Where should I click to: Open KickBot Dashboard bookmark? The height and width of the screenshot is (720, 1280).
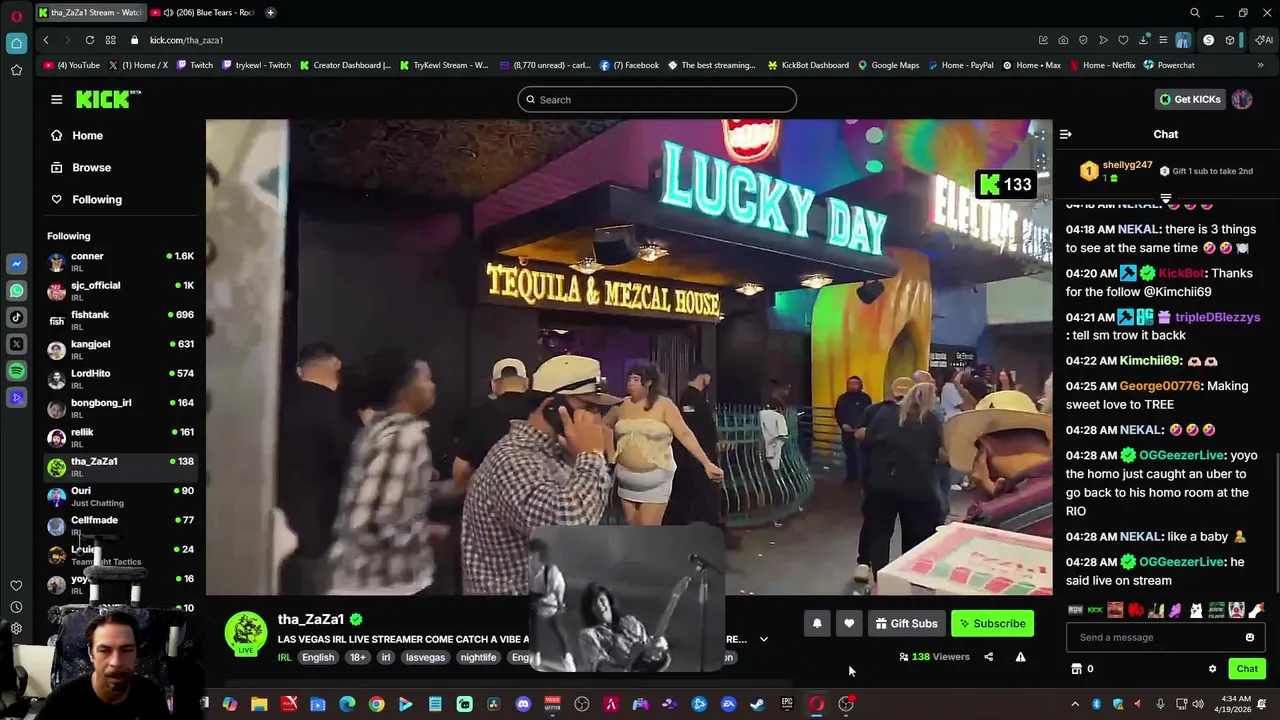pyautogui.click(x=808, y=65)
